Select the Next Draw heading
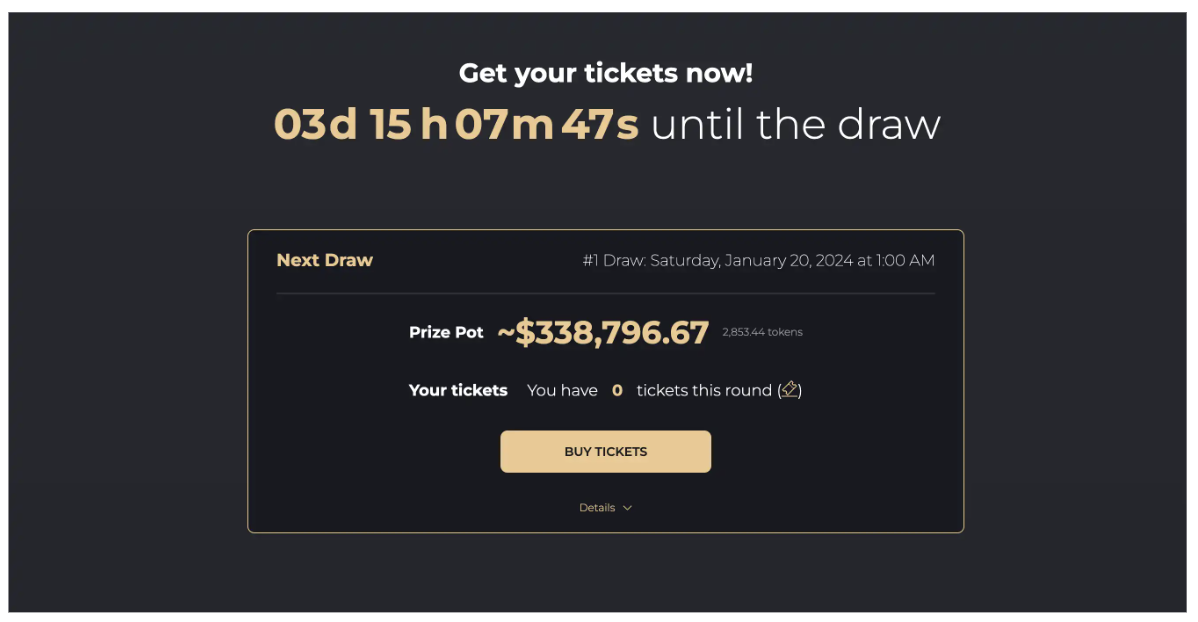 pos(325,260)
